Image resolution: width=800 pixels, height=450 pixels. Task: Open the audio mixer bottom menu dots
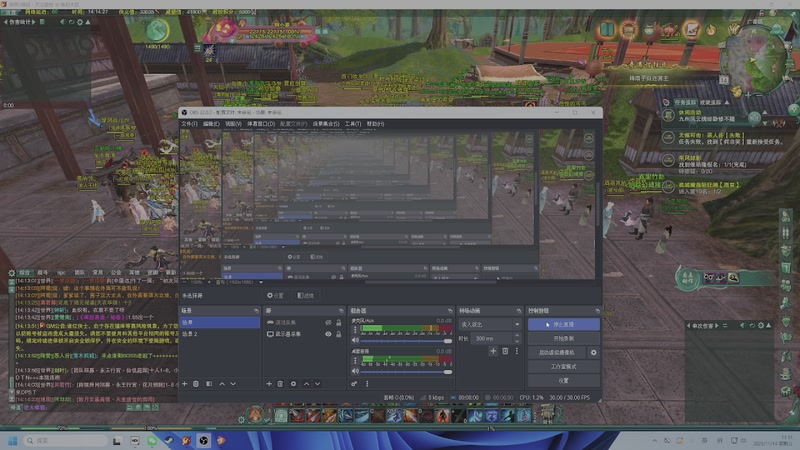click(367, 384)
